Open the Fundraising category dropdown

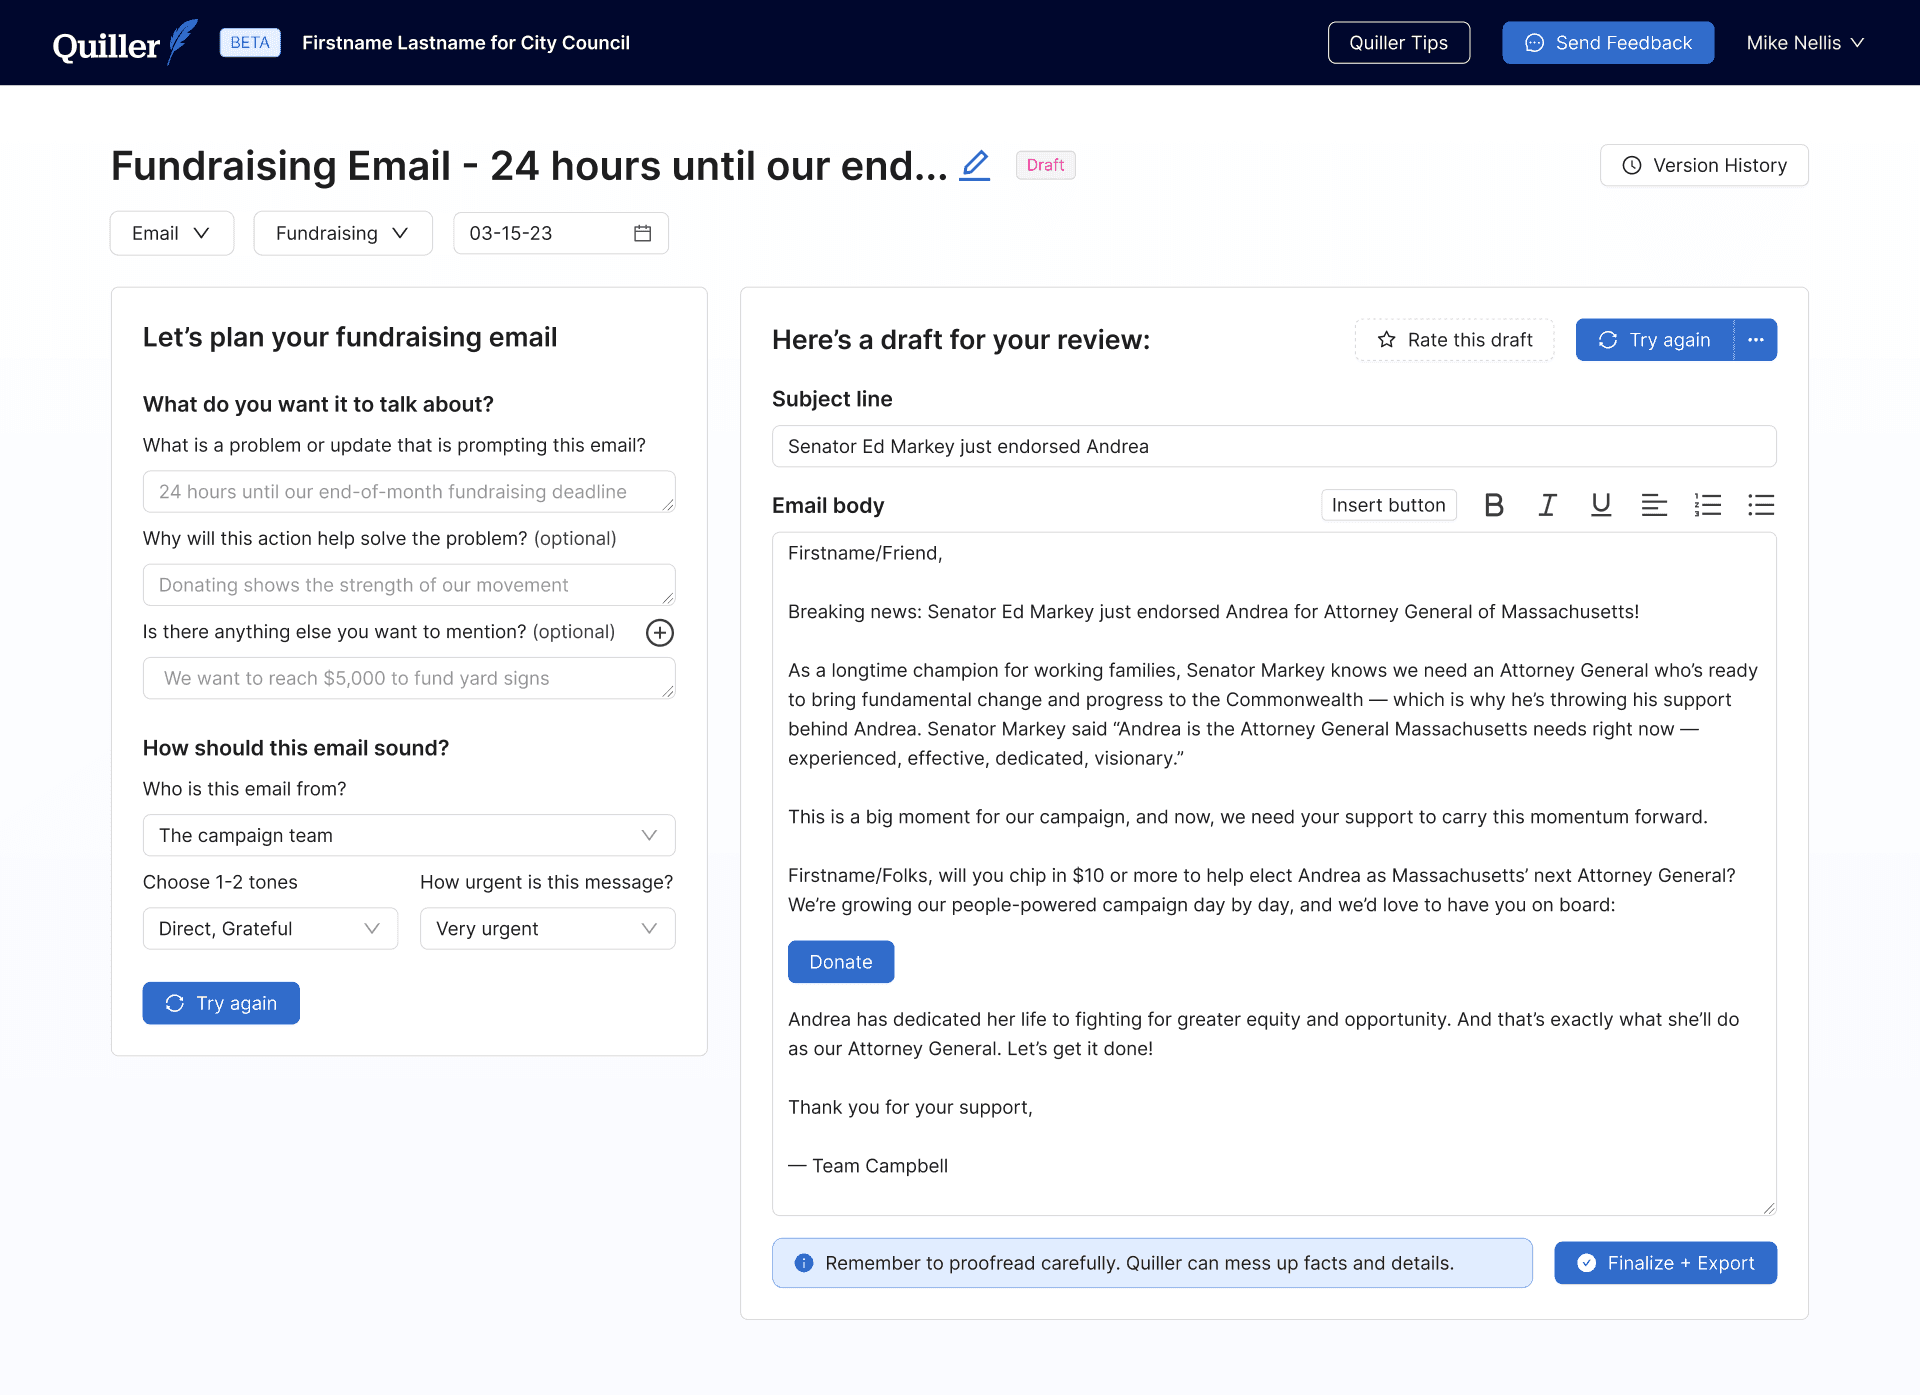342,233
